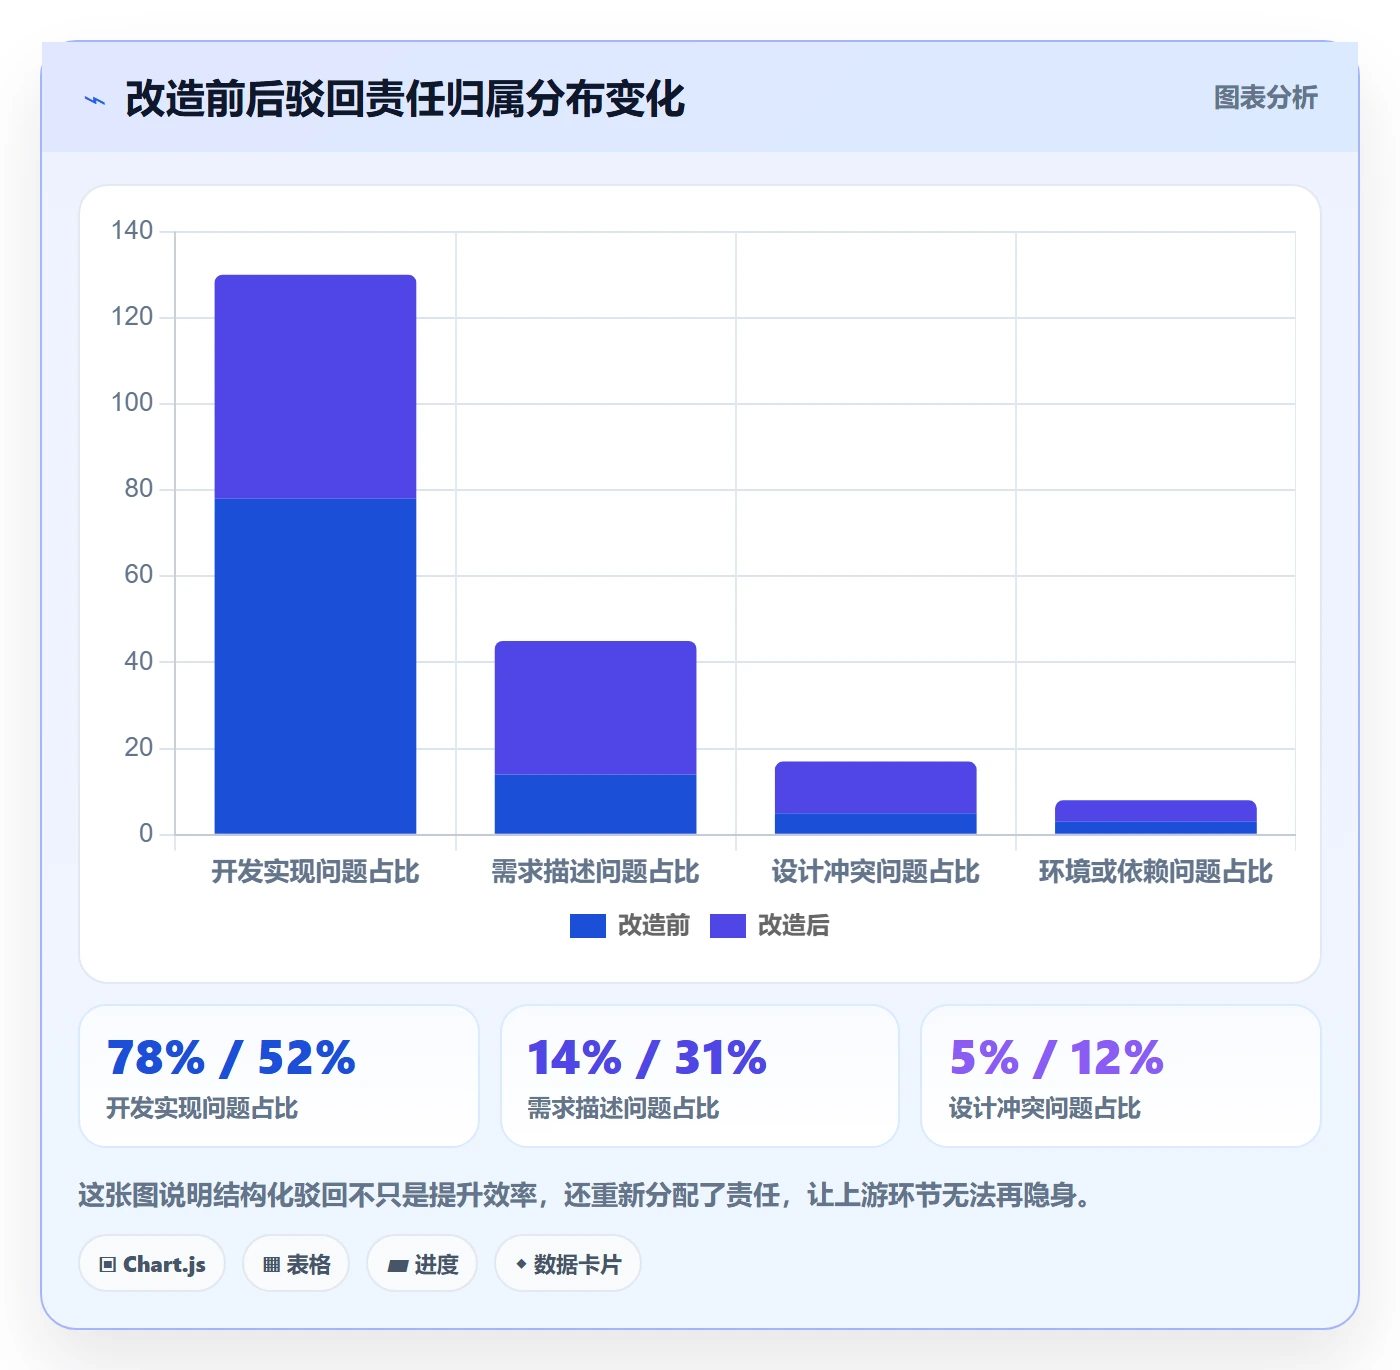Click the 改造前 legend label text
The height and width of the screenshot is (1370, 1400).
pos(654,926)
